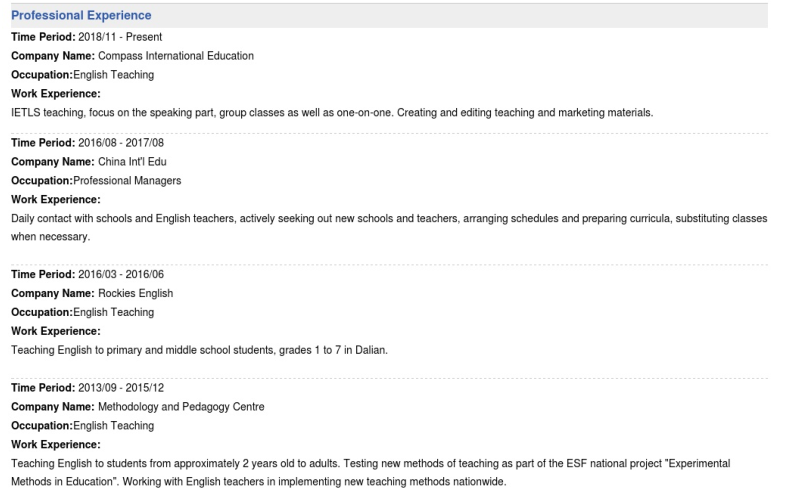787x494 pixels.
Task: Click the first Work Experience label
Action: [x=56, y=94]
